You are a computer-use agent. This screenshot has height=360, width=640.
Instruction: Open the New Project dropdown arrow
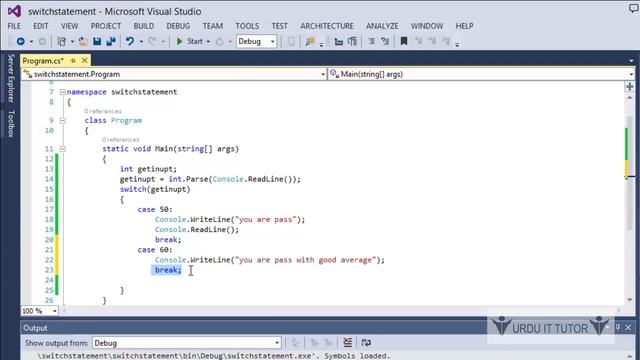point(72,42)
